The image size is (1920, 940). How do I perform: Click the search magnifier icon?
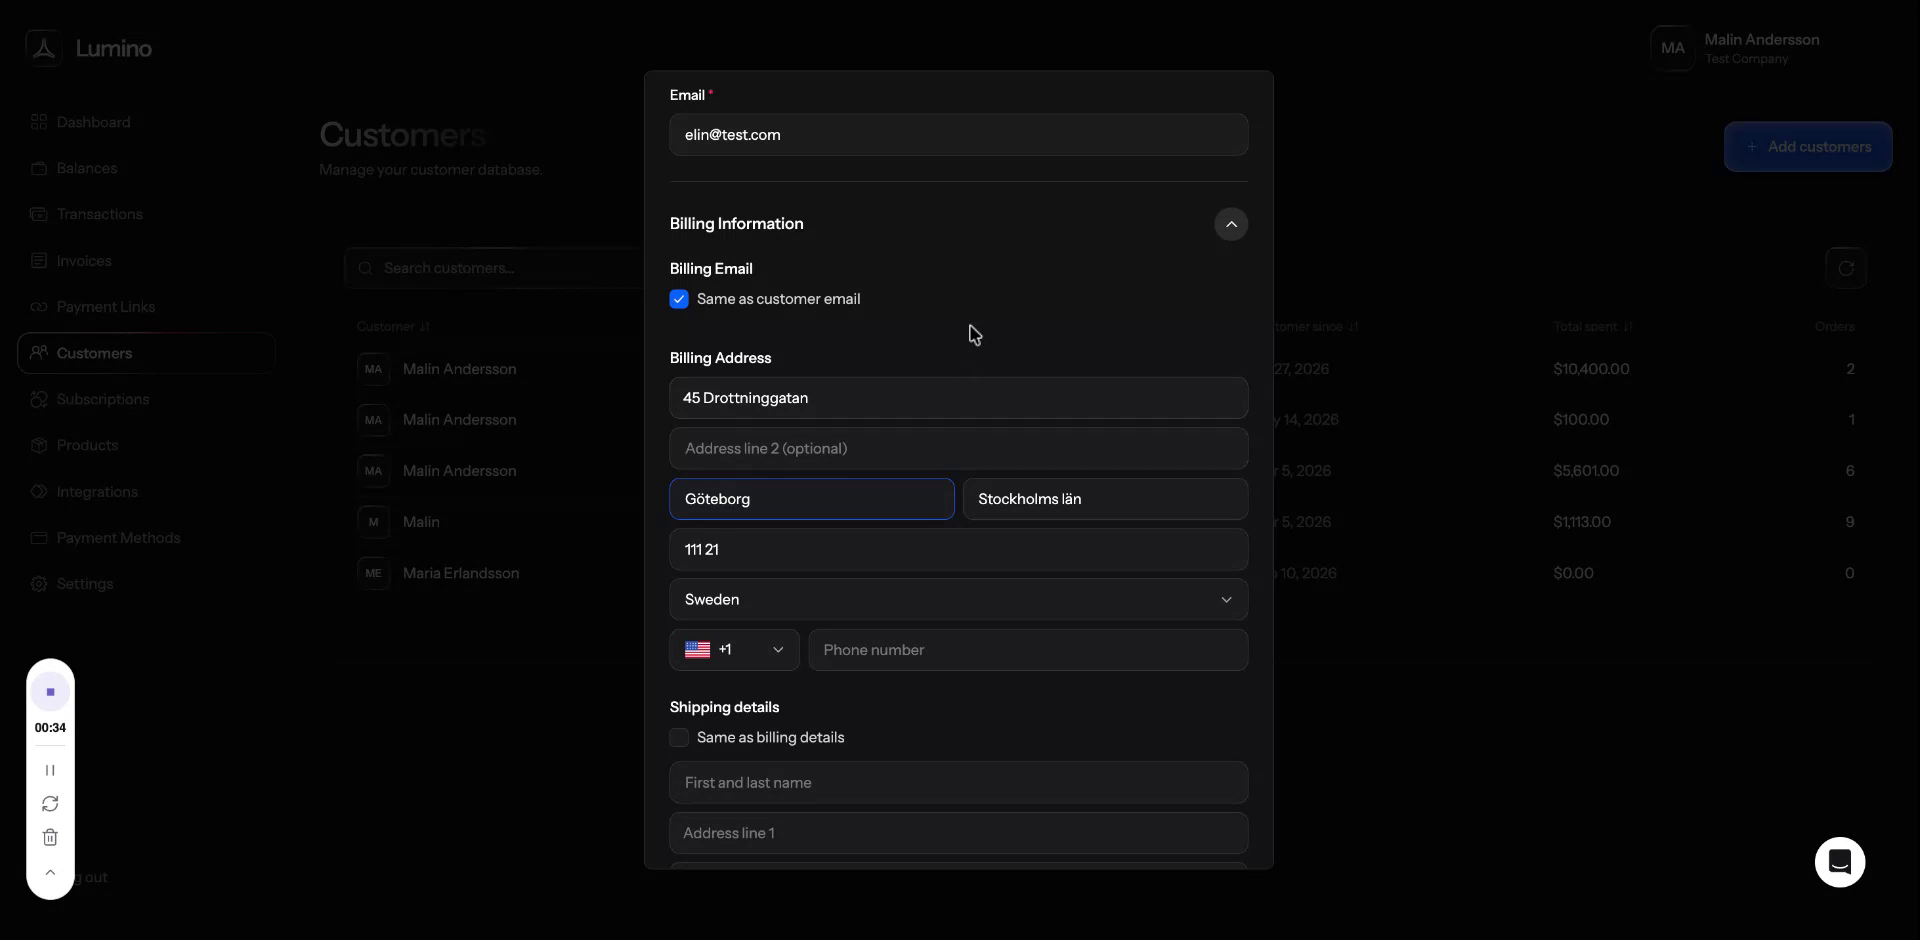366,268
